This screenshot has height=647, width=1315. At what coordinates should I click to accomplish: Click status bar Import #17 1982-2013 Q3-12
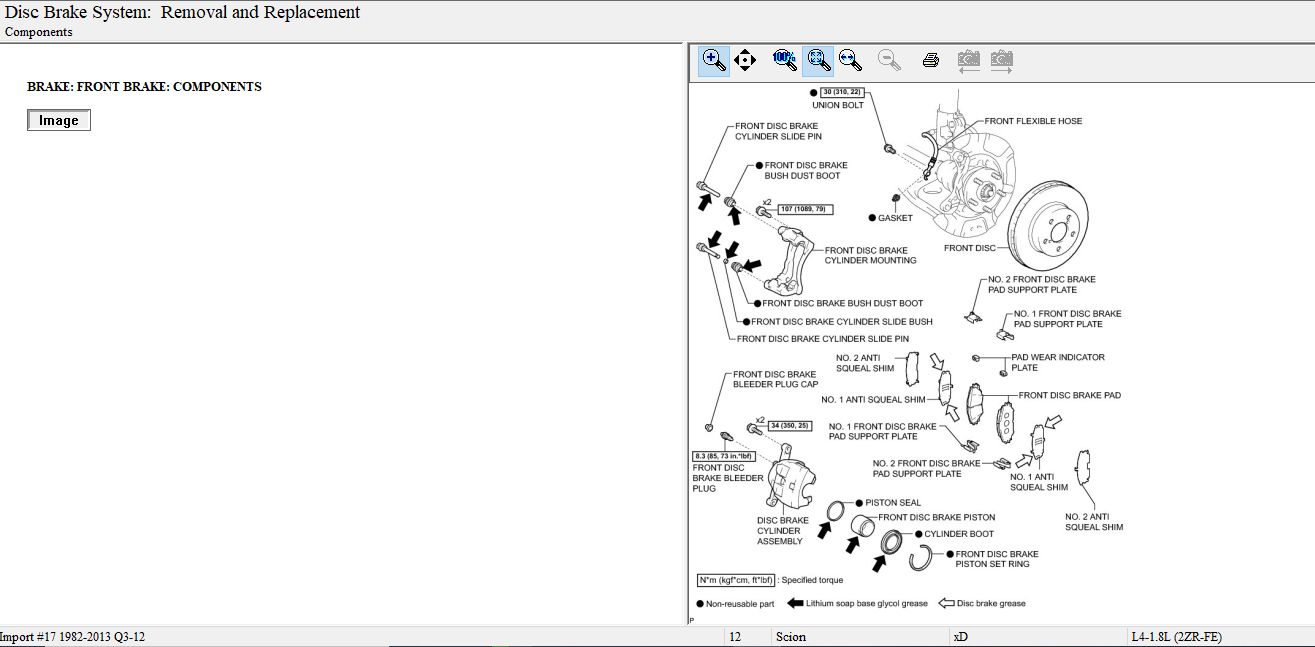coord(73,637)
